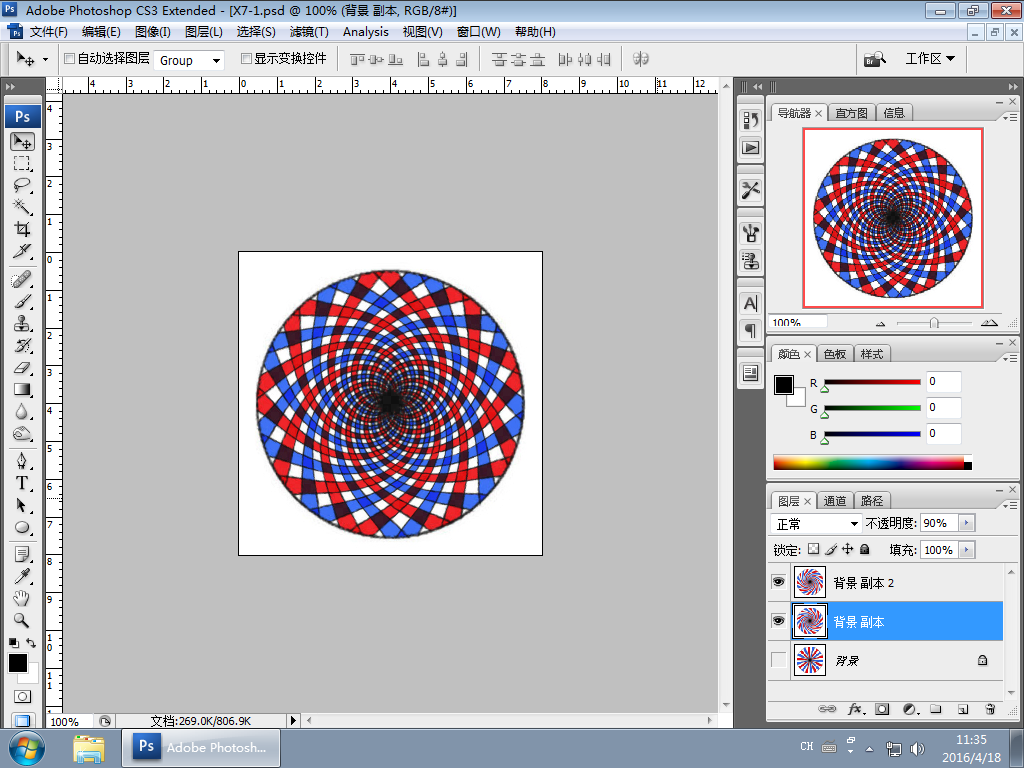1024x768 pixels.
Task: Open Windows Explorer from the taskbar
Action: [89, 747]
